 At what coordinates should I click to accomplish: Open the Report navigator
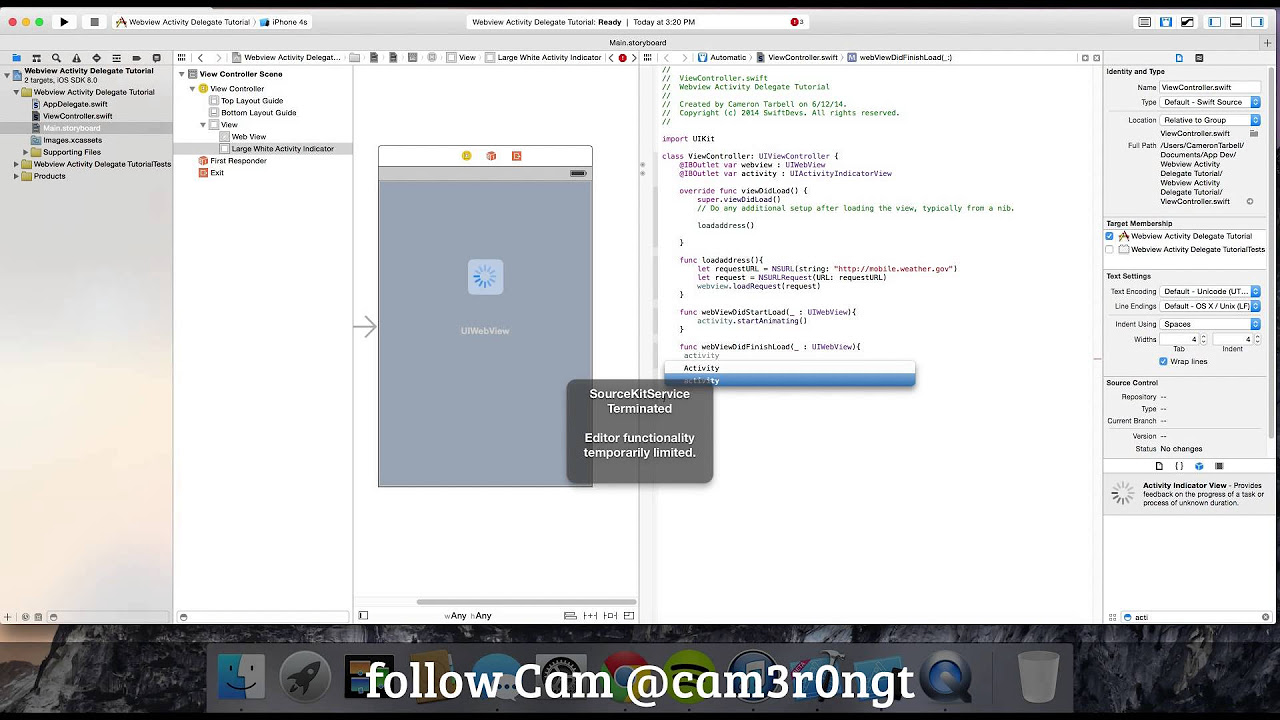coord(156,58)
